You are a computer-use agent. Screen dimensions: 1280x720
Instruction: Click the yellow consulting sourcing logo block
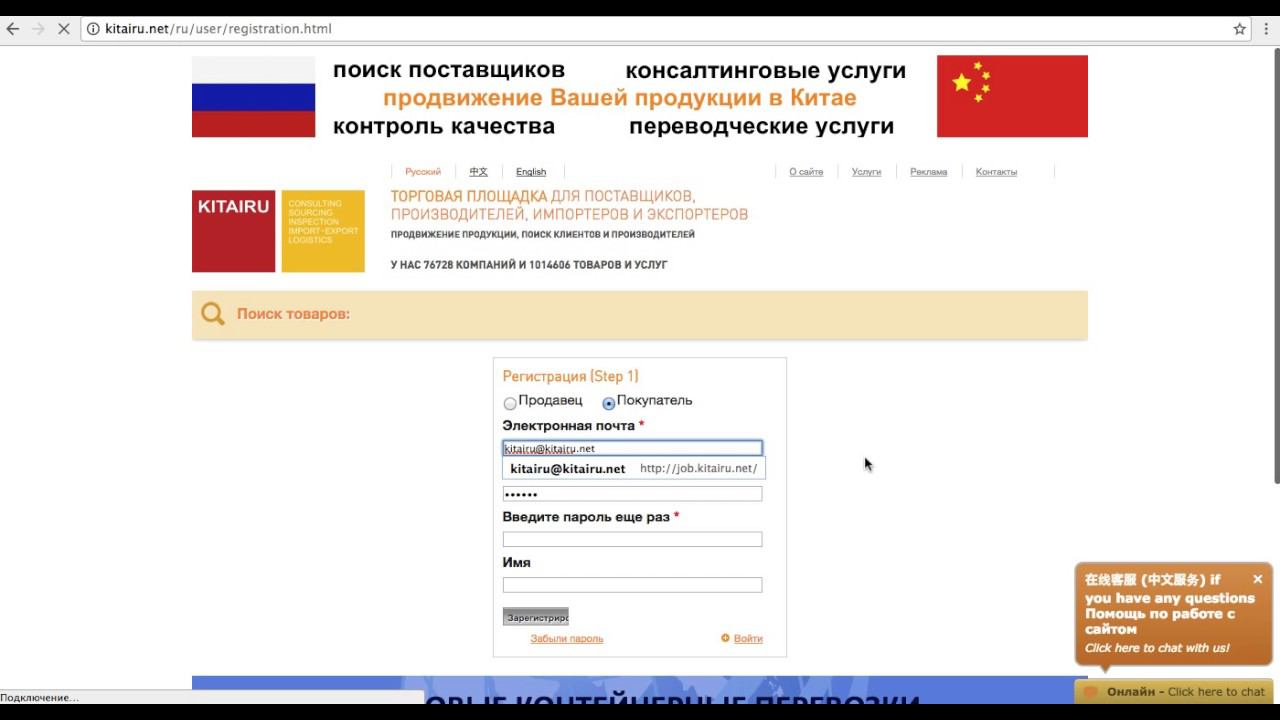click(x=323, y=231)
